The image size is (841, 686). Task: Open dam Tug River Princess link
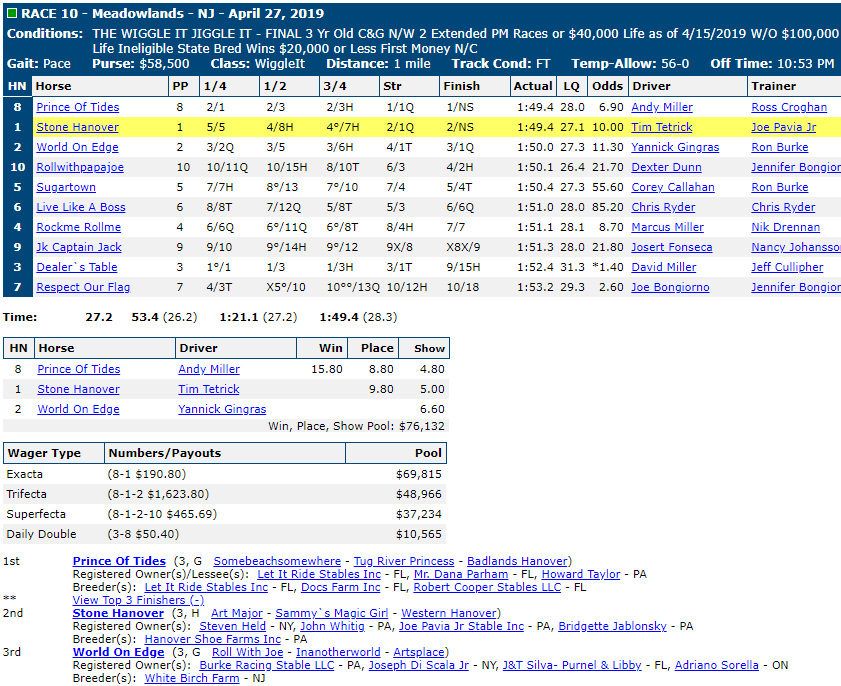404,561
